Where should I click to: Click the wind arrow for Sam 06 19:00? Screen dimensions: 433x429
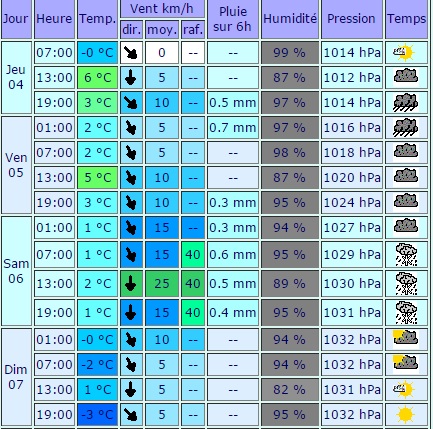[x=131, y=313]
